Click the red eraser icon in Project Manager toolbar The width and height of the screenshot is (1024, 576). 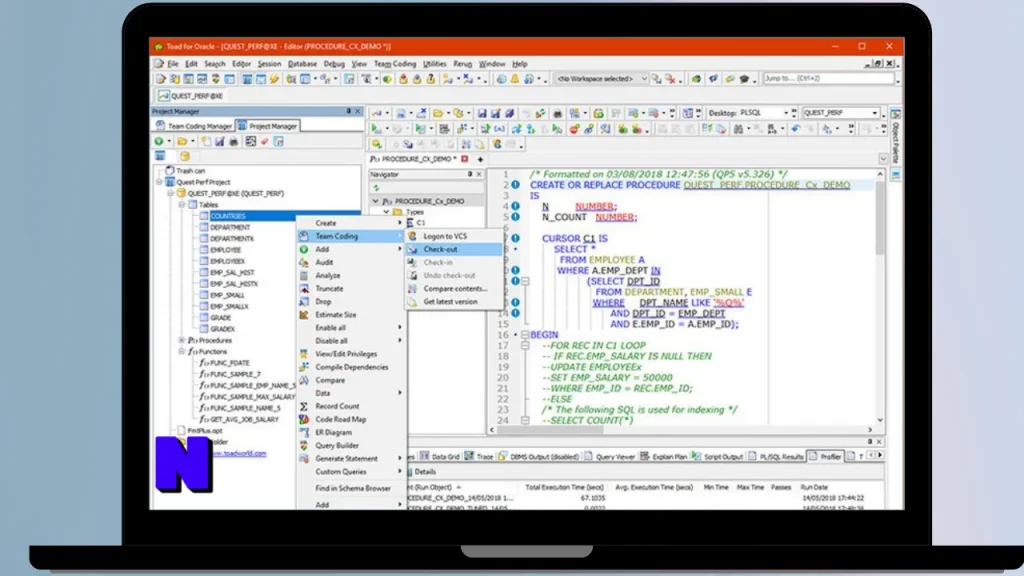pyautogui.click(x=264, y=141)
